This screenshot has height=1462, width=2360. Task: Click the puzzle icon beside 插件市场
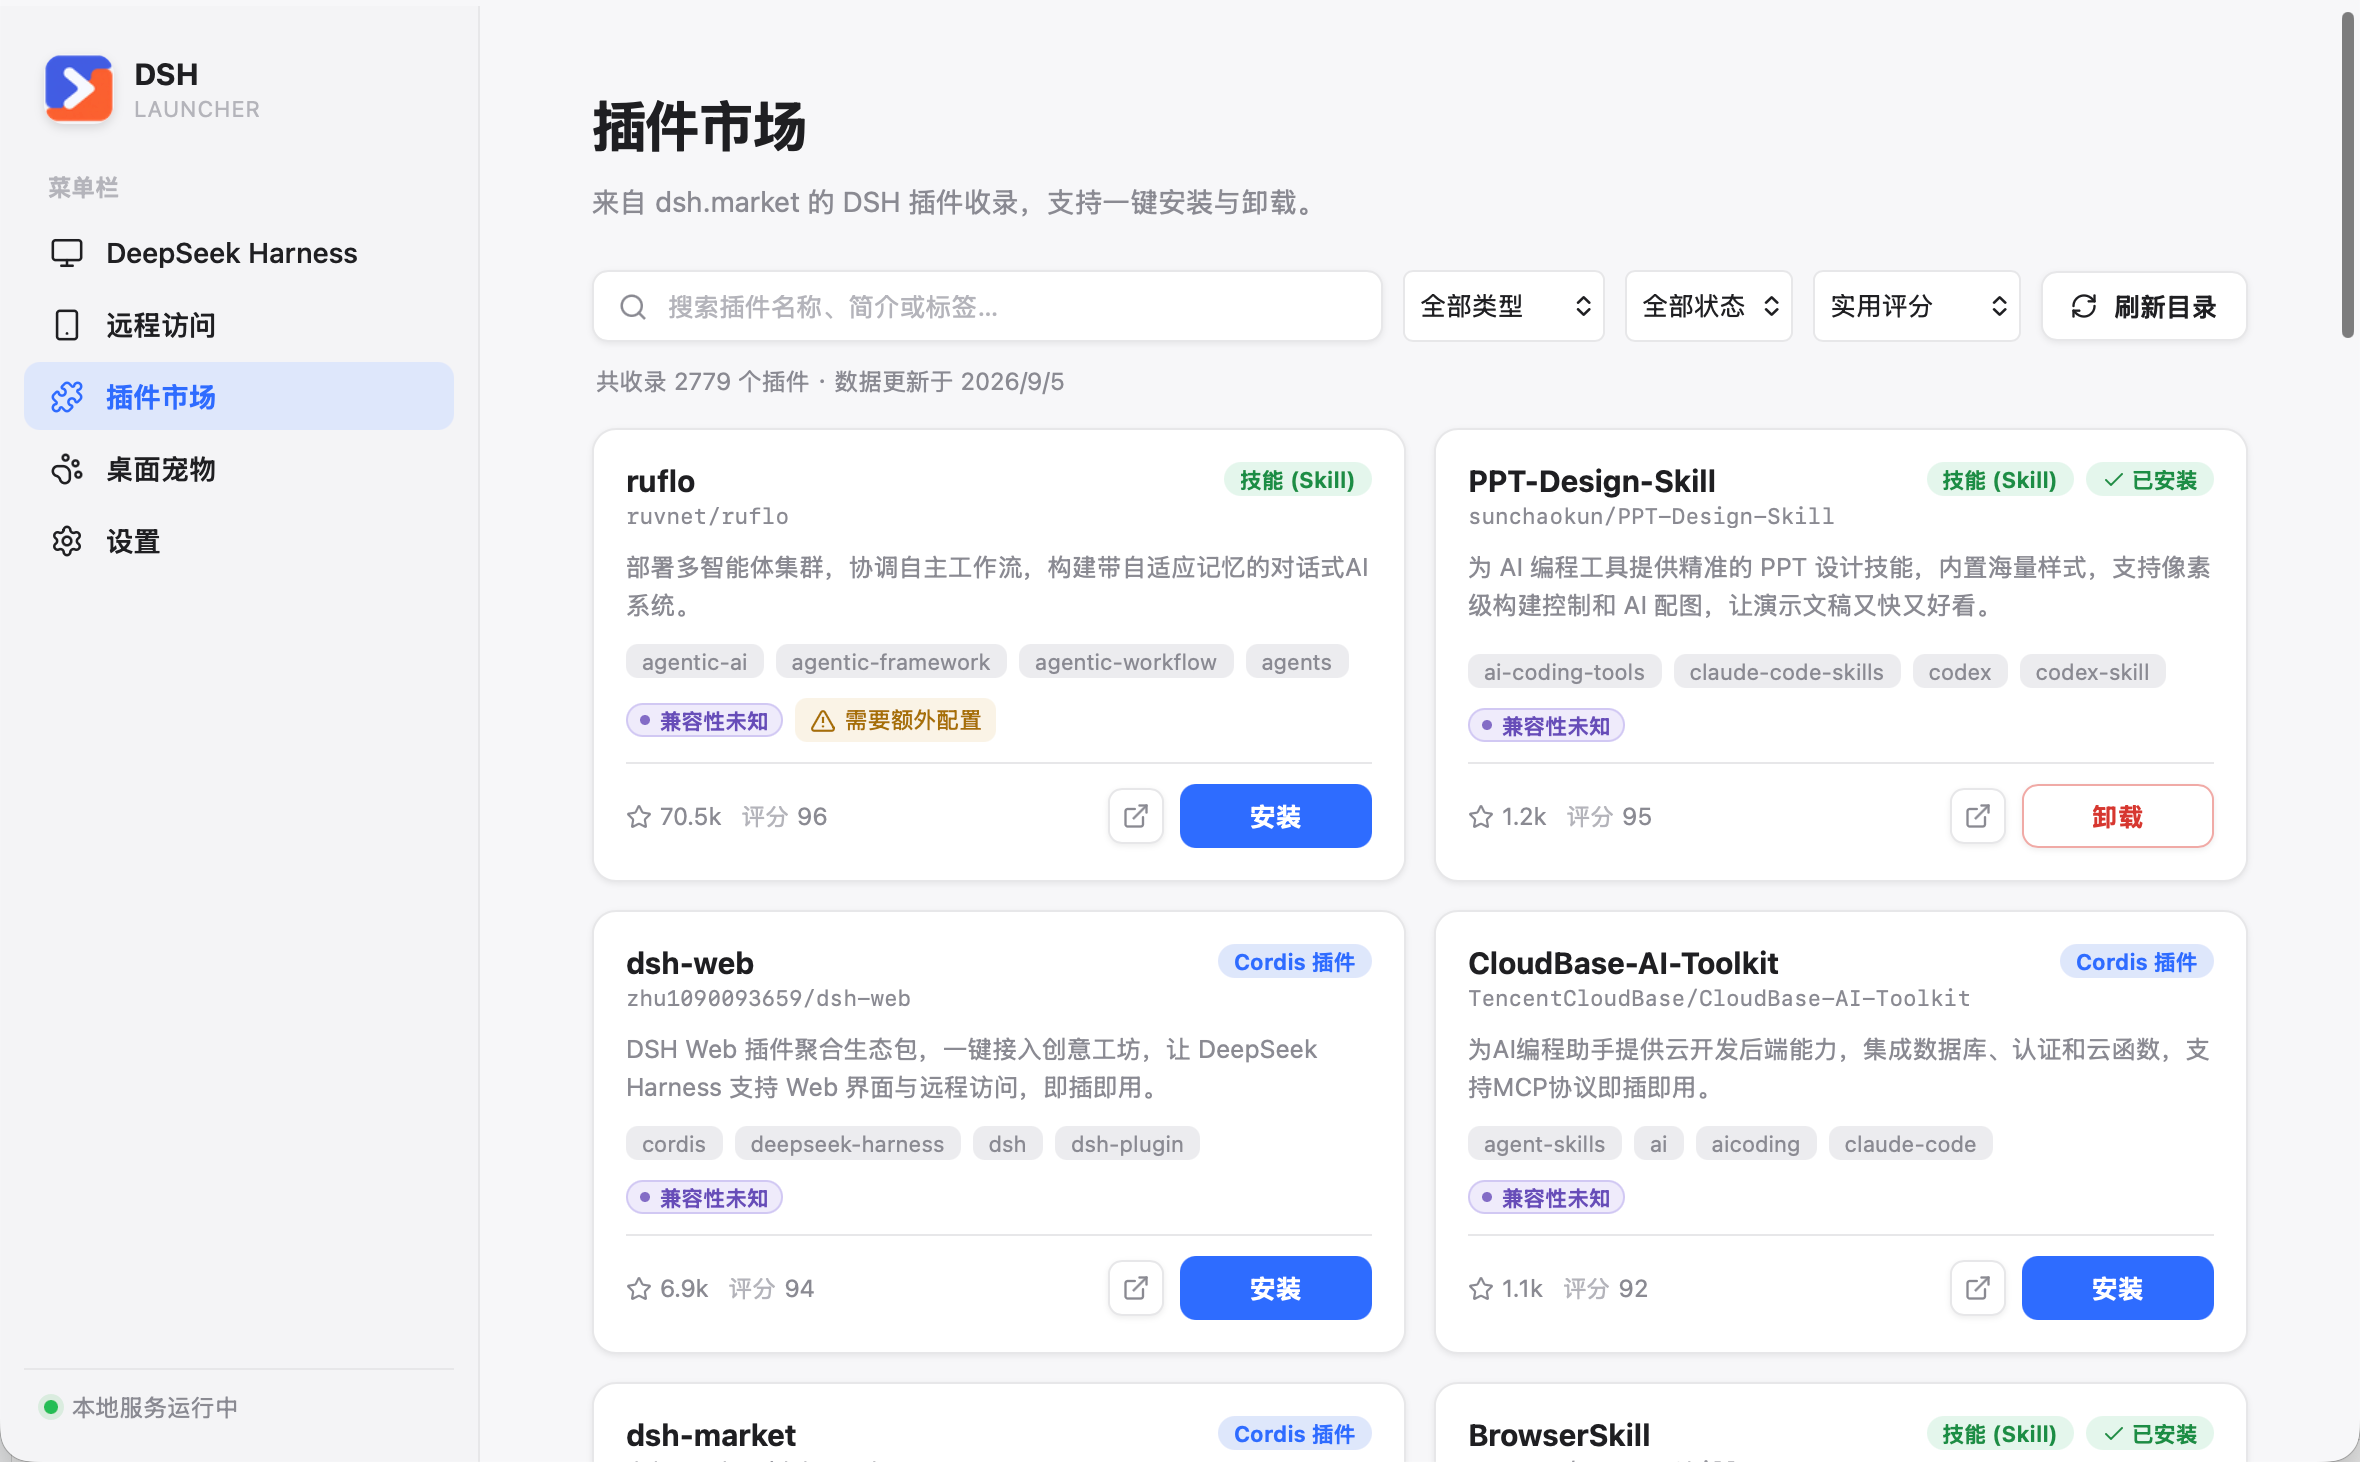[x=67, y=397]
